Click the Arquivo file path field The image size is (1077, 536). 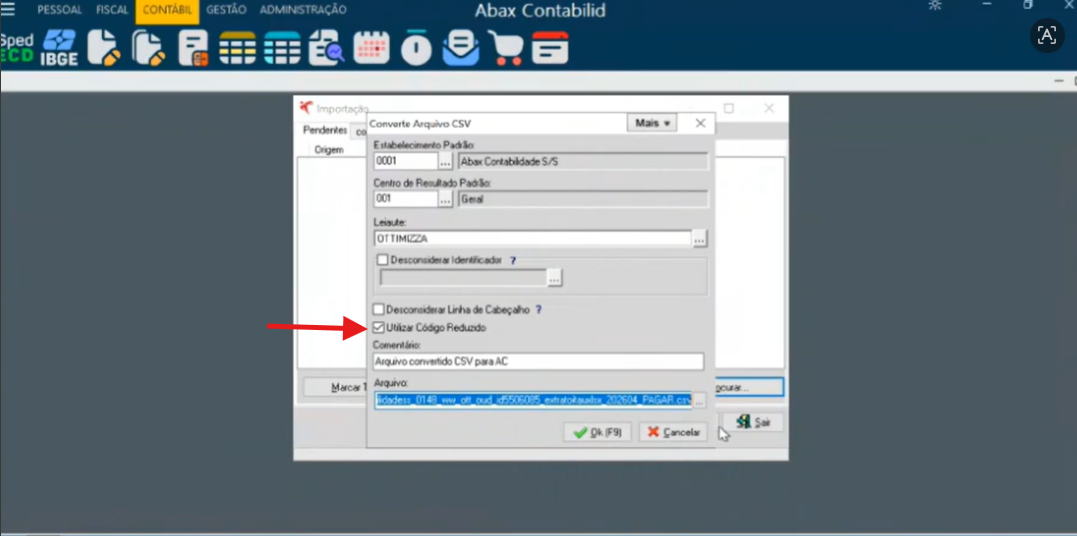pos(533,401)
